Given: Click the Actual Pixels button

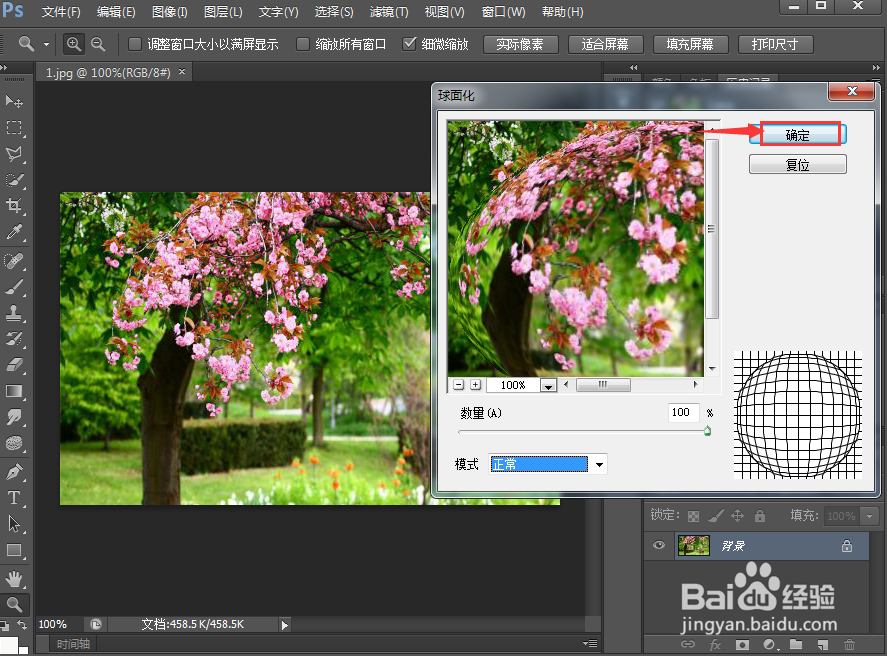Looking at the screenshot, I should pos(520,44).
